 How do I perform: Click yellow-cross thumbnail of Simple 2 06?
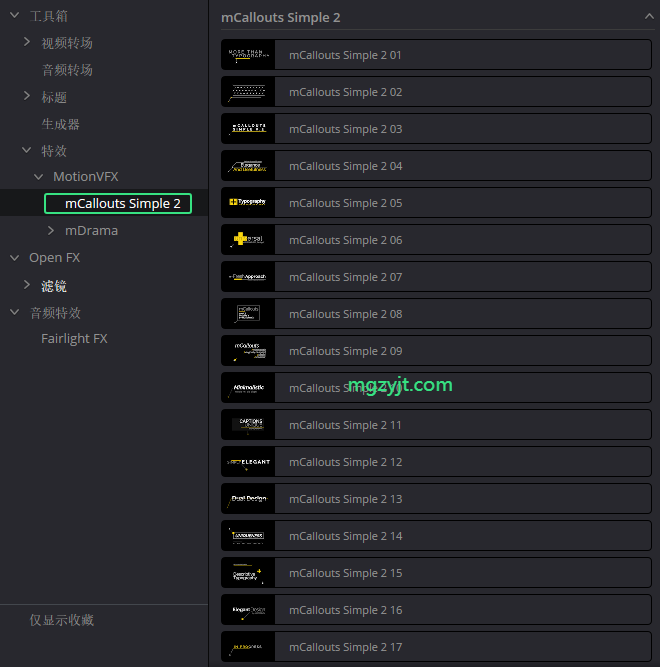[248, 240]
